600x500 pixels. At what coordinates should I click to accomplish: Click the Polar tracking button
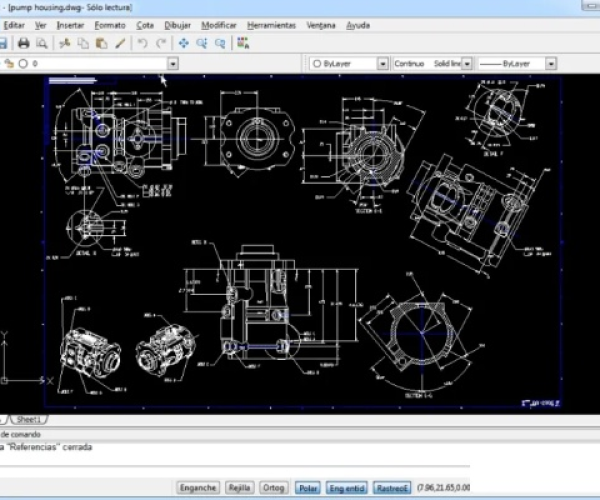click(308, 488)
